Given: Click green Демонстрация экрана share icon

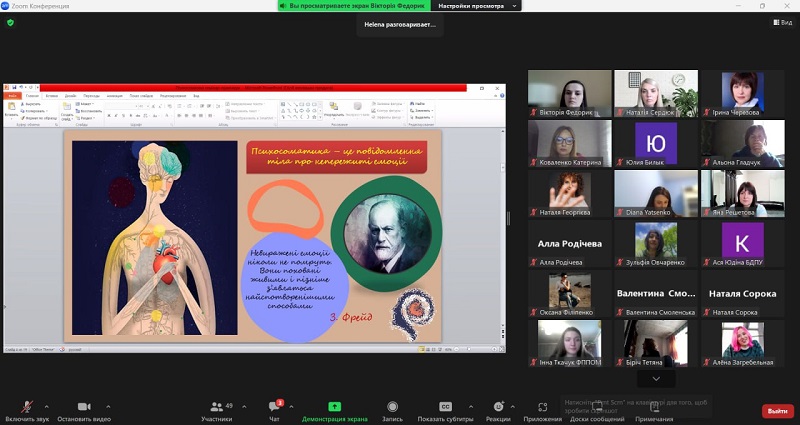Looking at the screenshot, I should click(334, 406).
